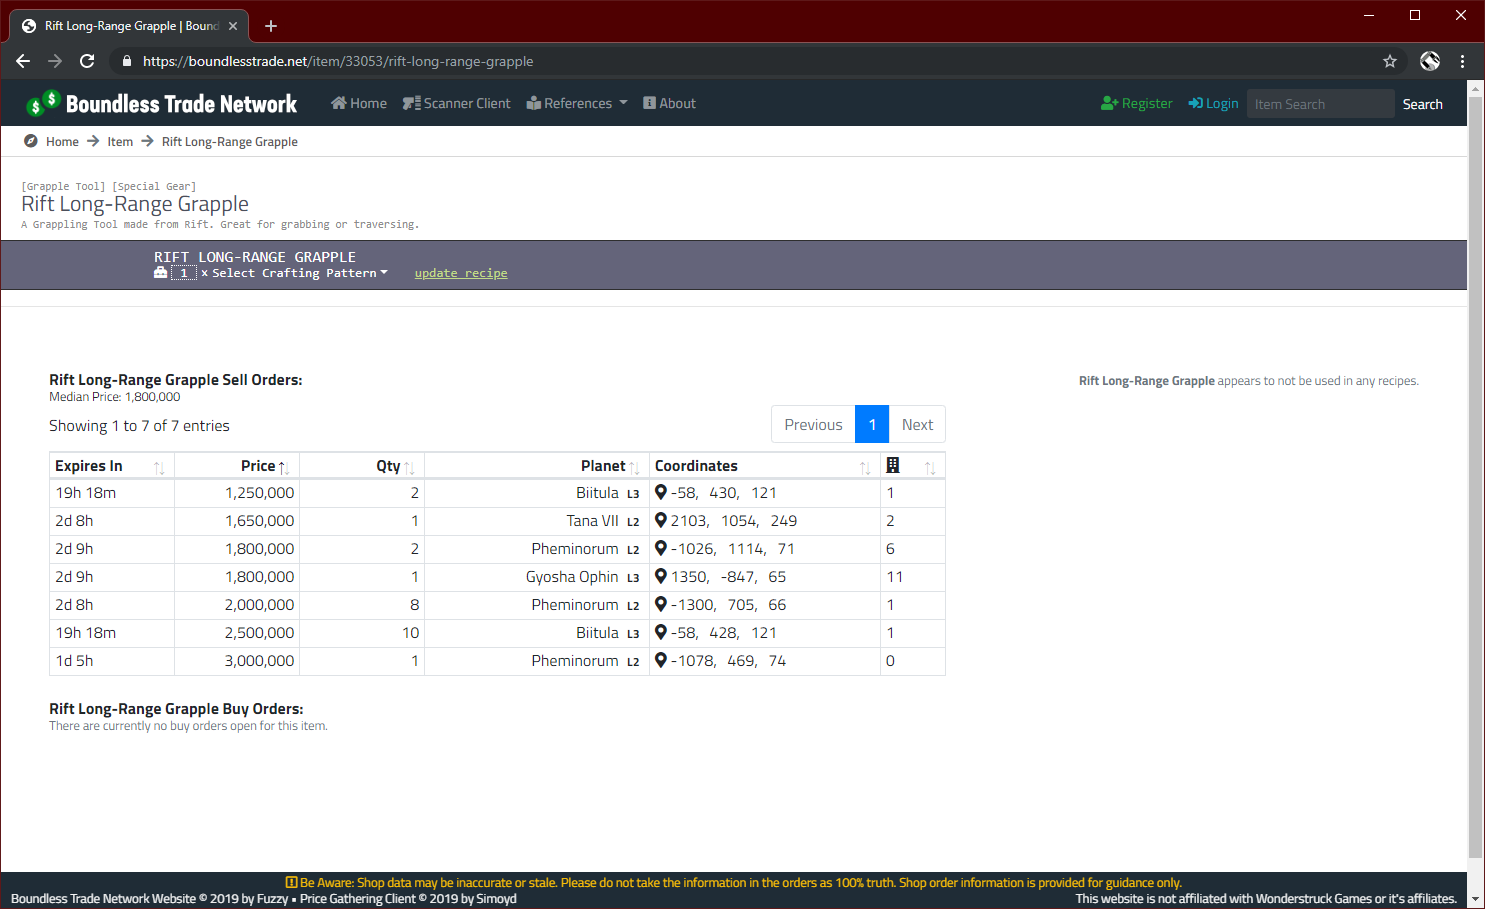
Task: Expand the References menu
Action: click(577, 103)
